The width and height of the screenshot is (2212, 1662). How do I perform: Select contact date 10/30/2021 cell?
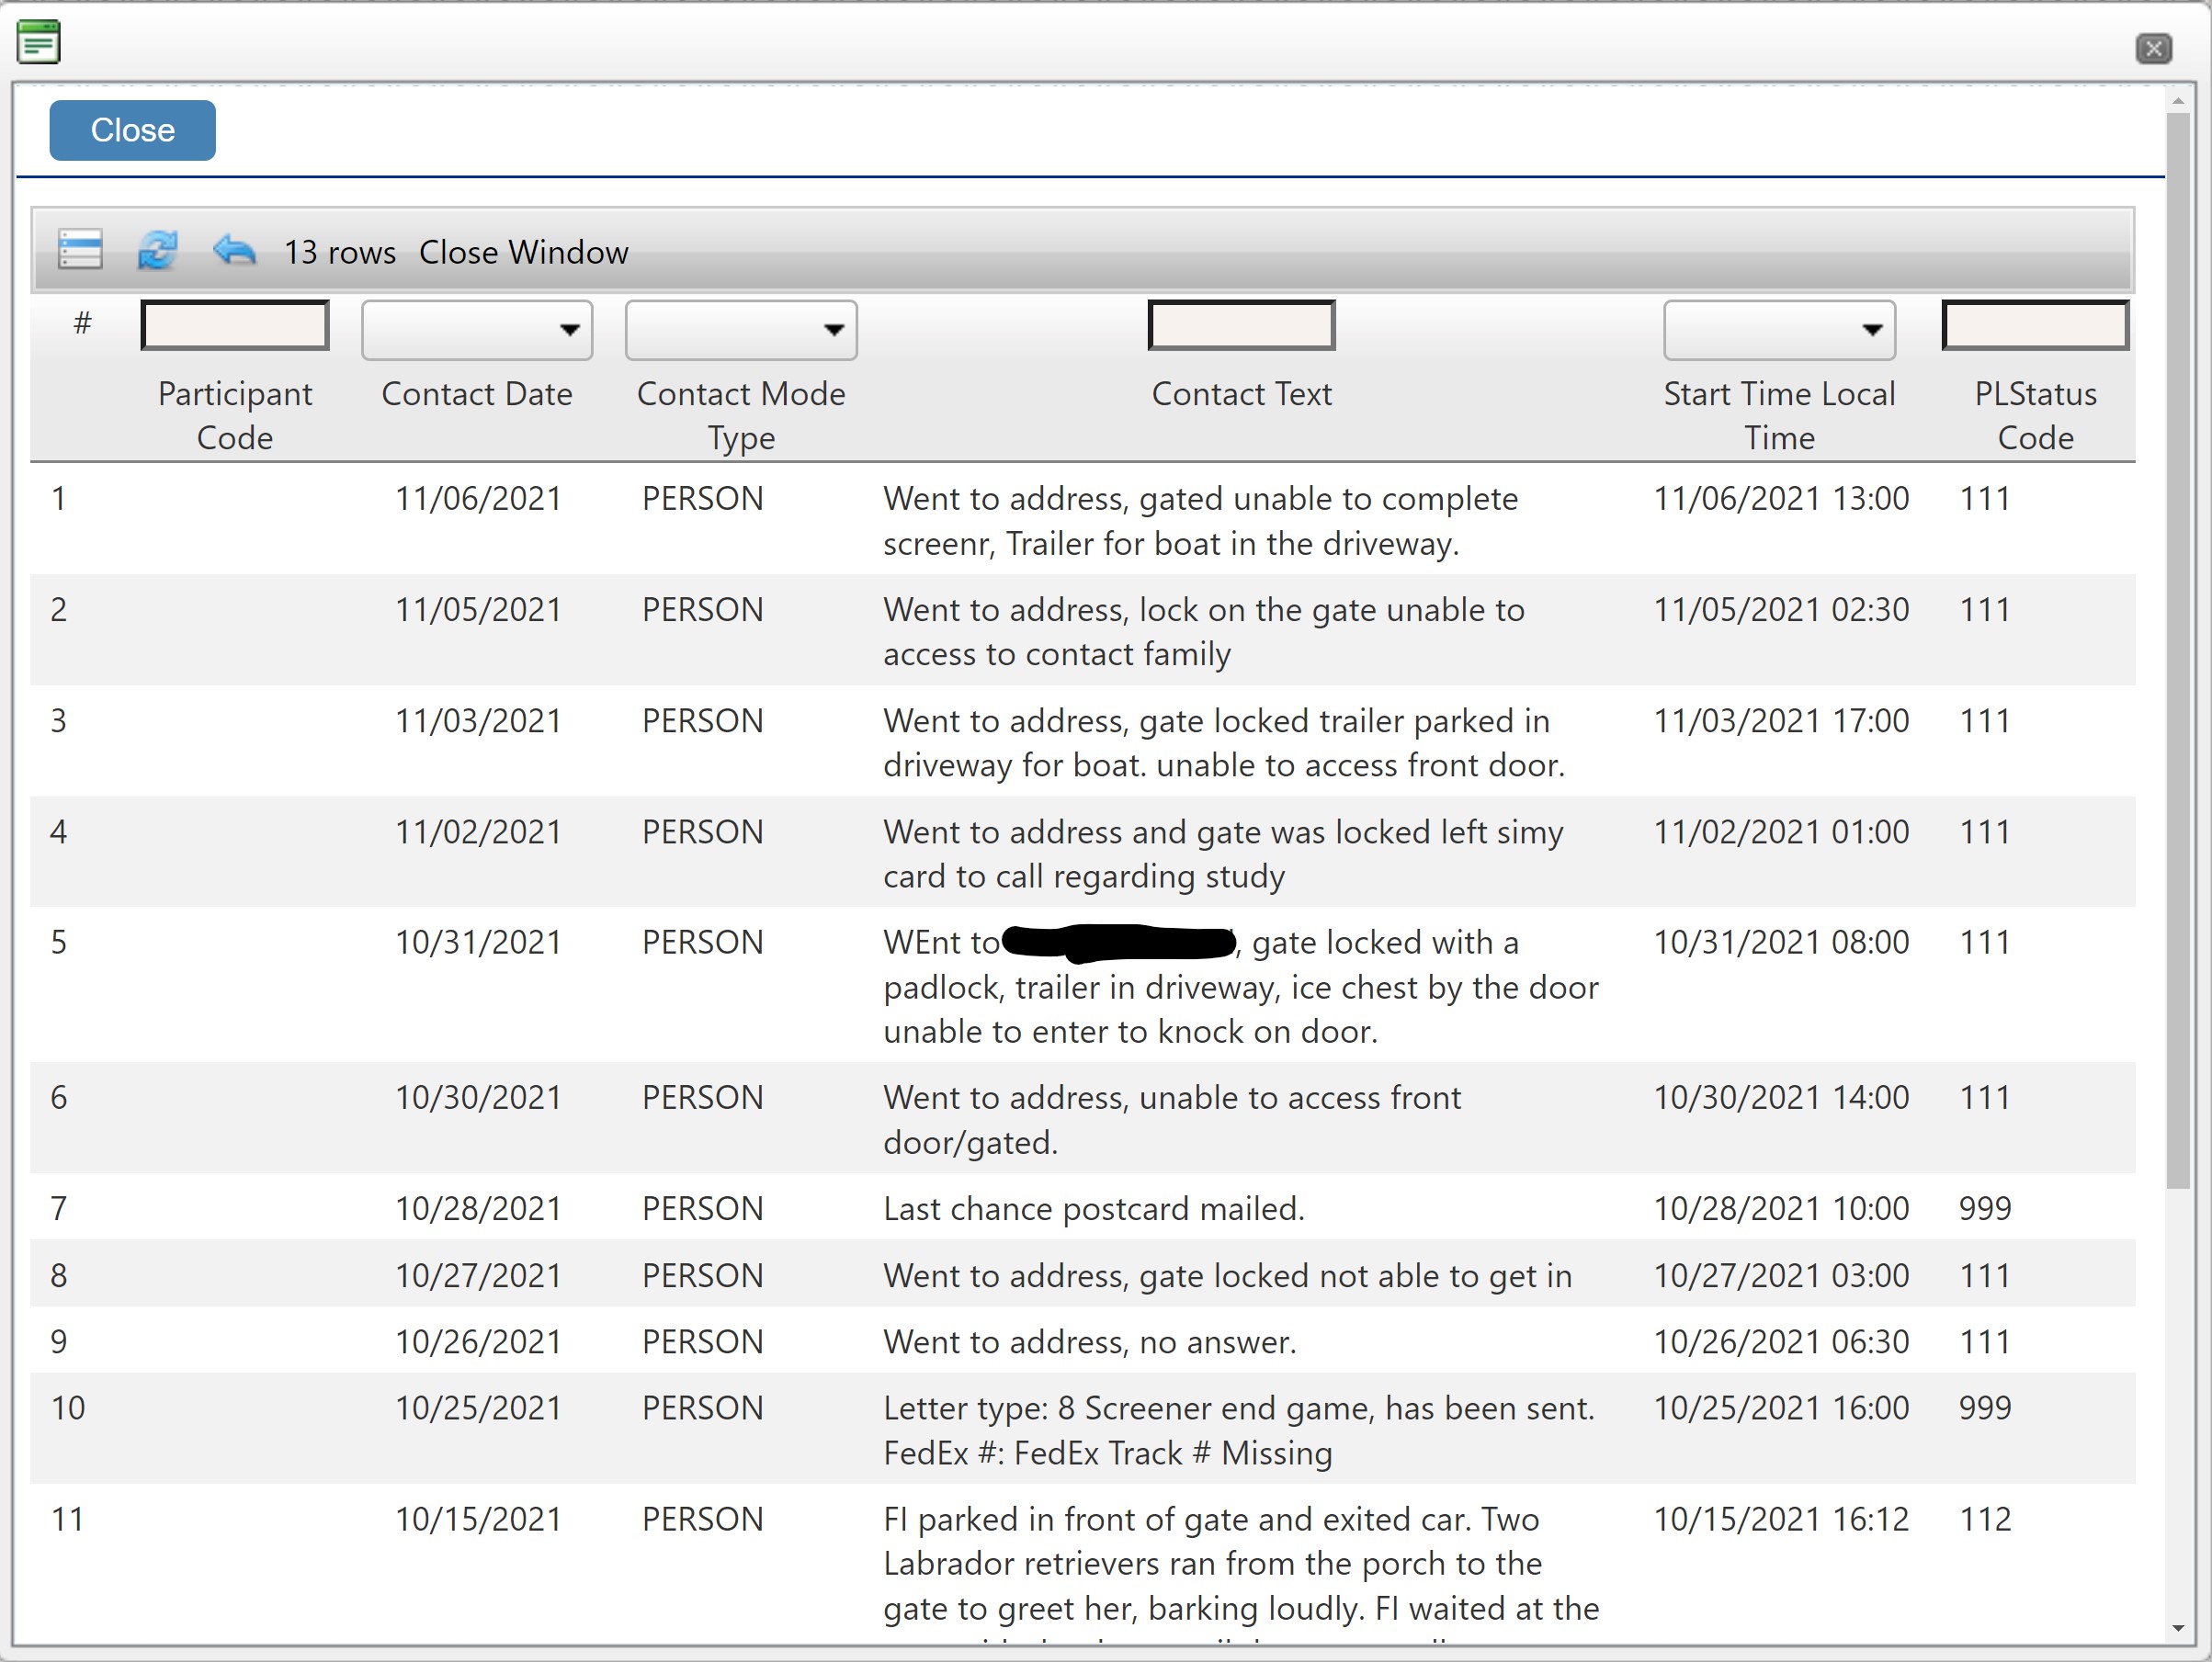[x=478, y=1098]
